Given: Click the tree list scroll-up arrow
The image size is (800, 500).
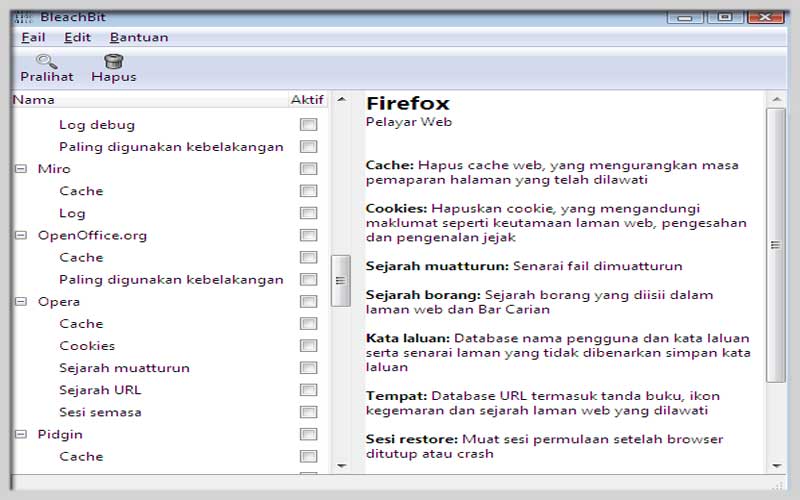Looking at the screenshot, I should click(x=341, y=99).
